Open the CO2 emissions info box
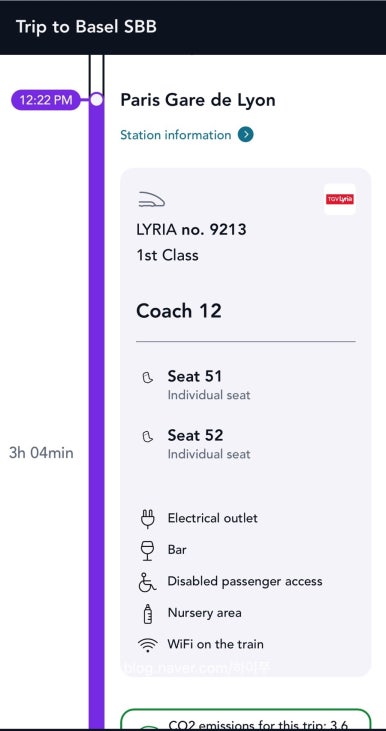Image resolution: width=386 pixels, height=731 pixels. click(246, 719)
